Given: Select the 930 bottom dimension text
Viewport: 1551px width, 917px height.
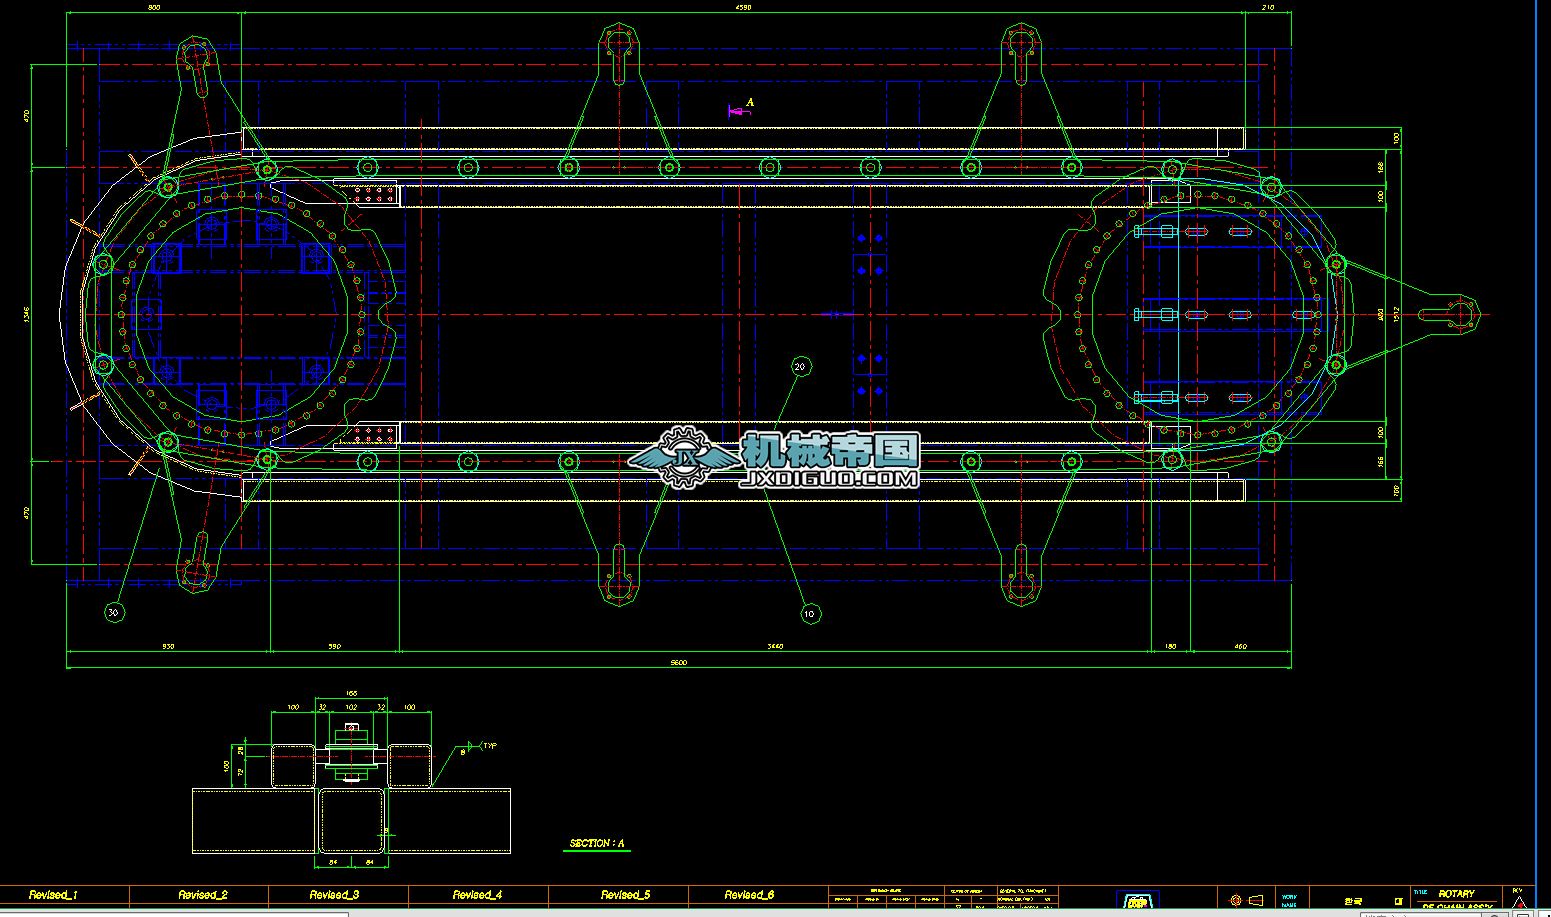Looking at the screenshot, I should 167,646.
